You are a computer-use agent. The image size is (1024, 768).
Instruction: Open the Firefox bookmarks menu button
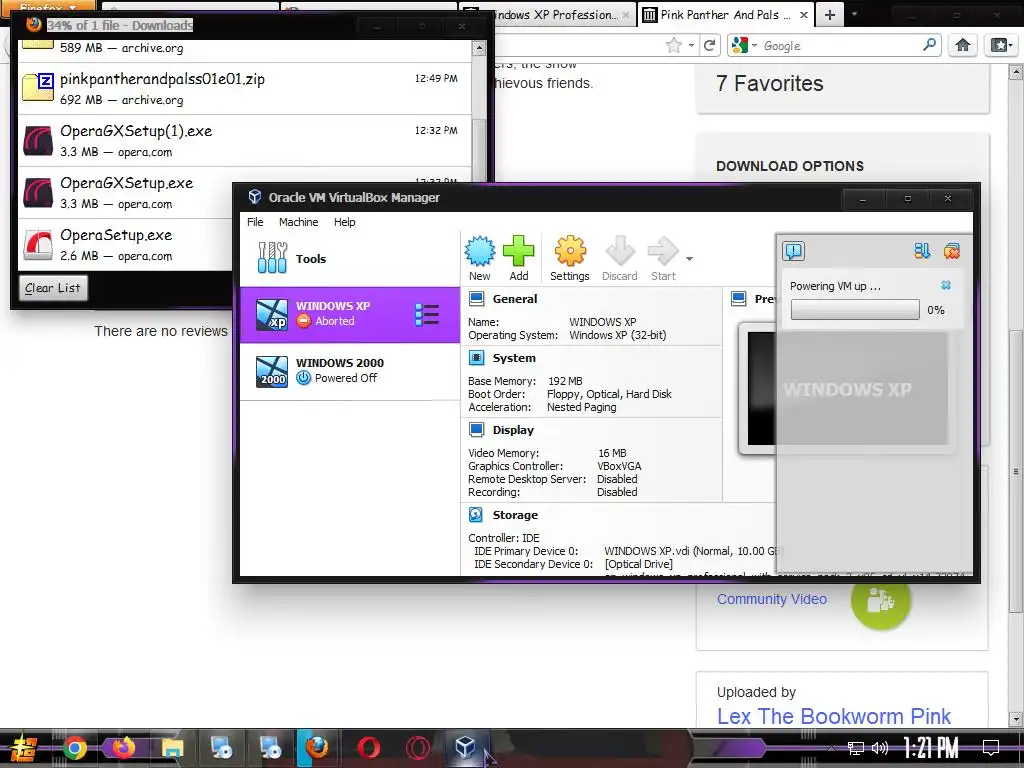click(1001, 44)
